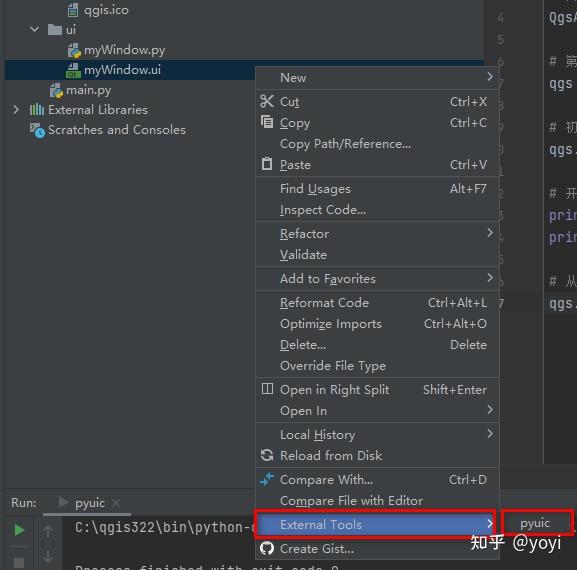The height and width of the screenshot is (570, 577).
Task: Open the Refactor submenu
Action: 377,234
